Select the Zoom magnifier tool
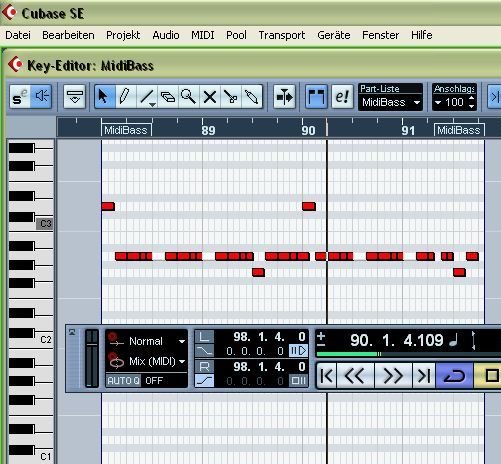The image size is (501, 464). pos(189,97)
